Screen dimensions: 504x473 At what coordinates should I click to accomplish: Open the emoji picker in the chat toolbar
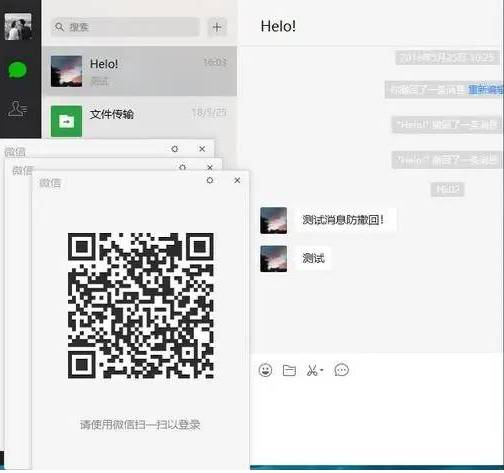[x=265, y=370]
